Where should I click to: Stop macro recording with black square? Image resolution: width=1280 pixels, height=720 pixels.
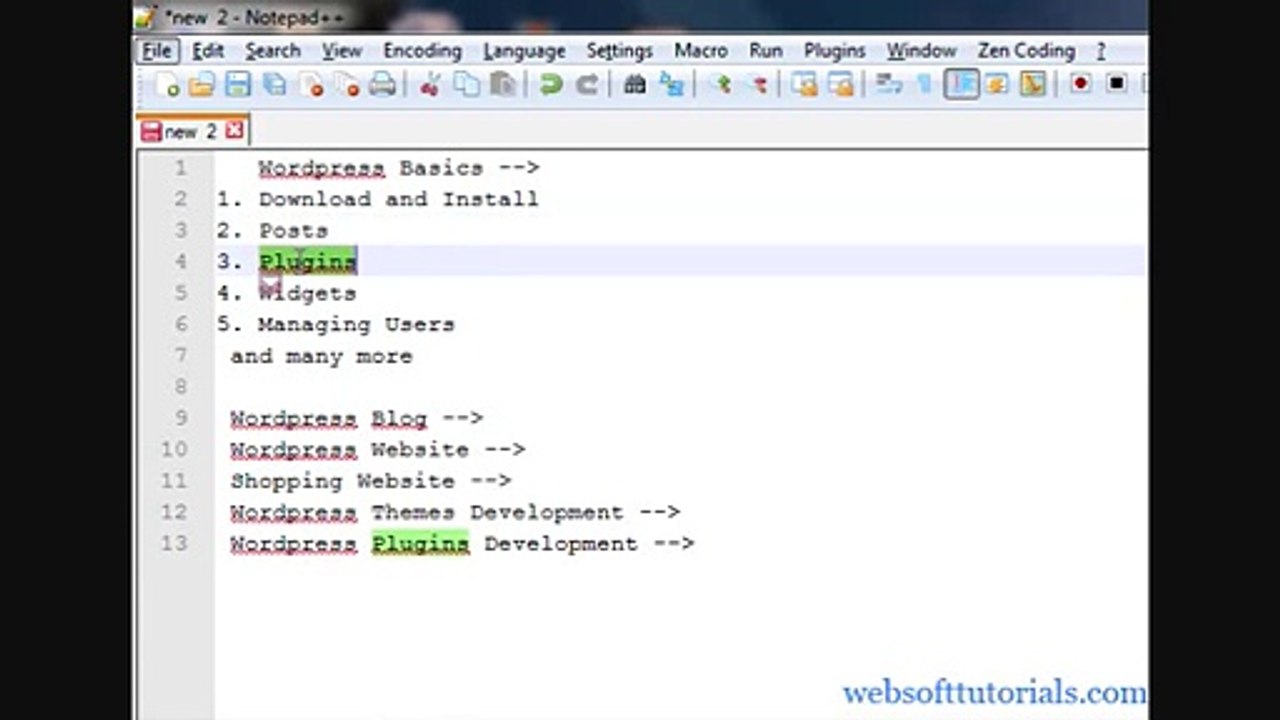[1117, 85]
